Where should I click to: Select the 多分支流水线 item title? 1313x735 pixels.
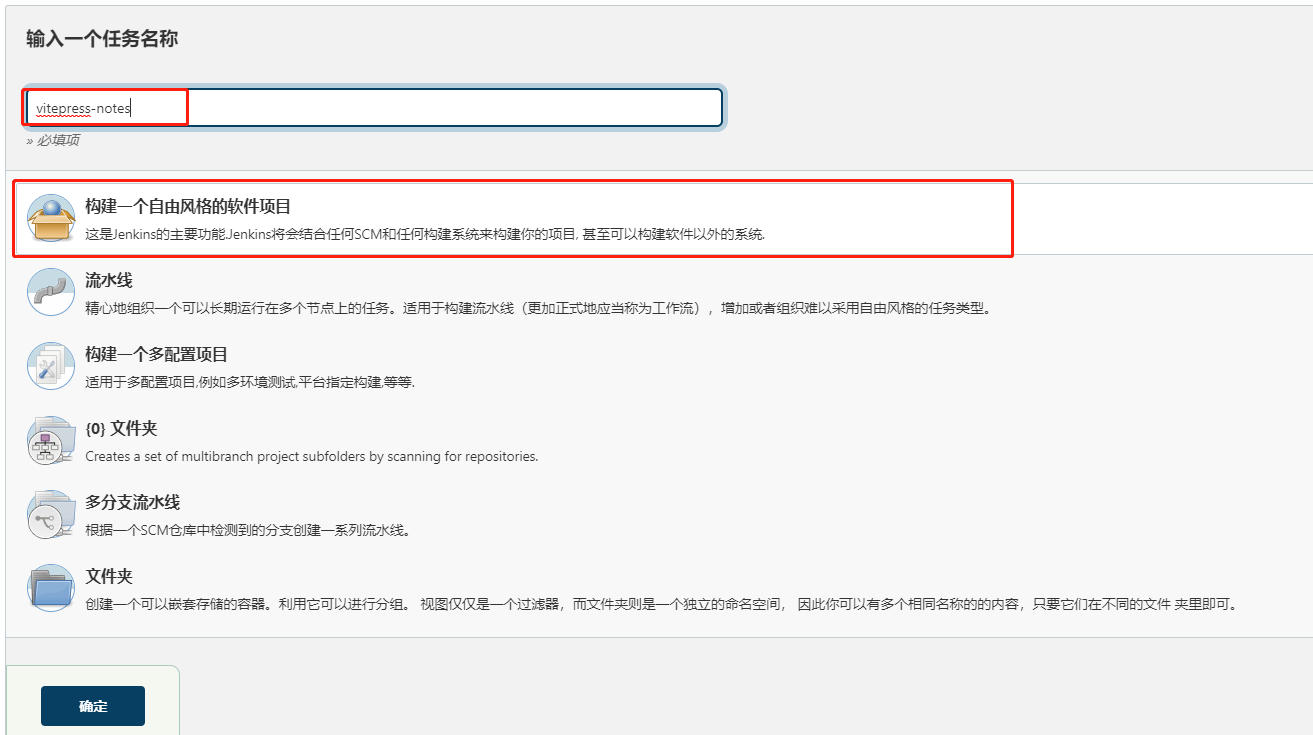click(133, 503)
